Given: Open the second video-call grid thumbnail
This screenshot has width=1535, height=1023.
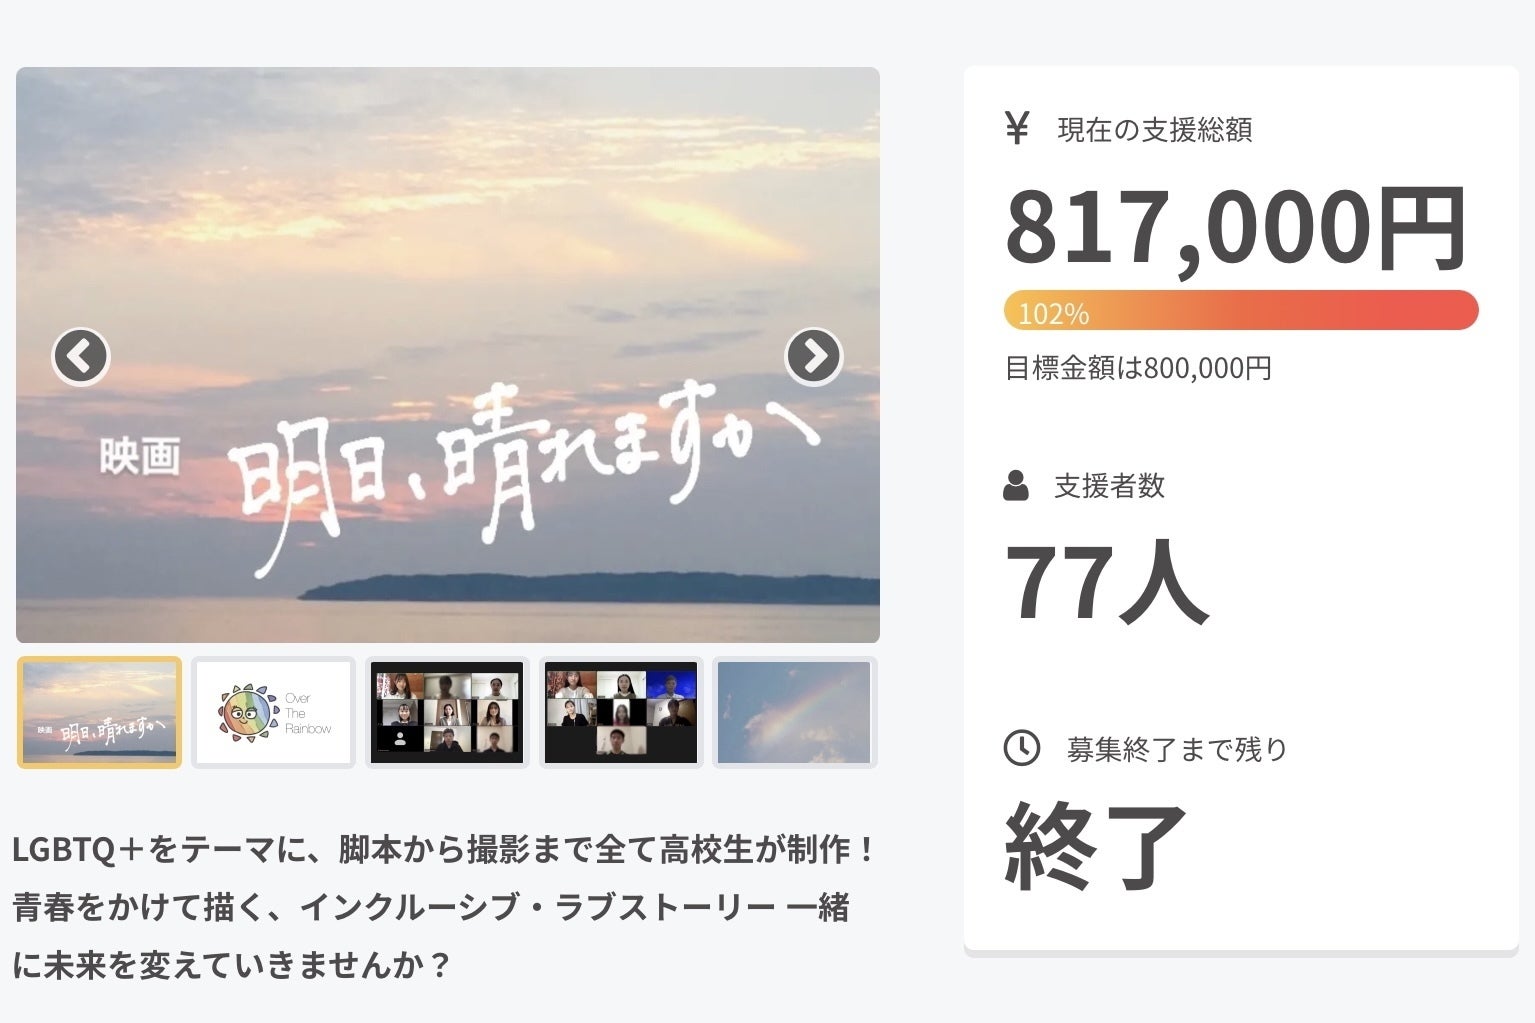Looking at the screenshot, I should tap(621, 712).
